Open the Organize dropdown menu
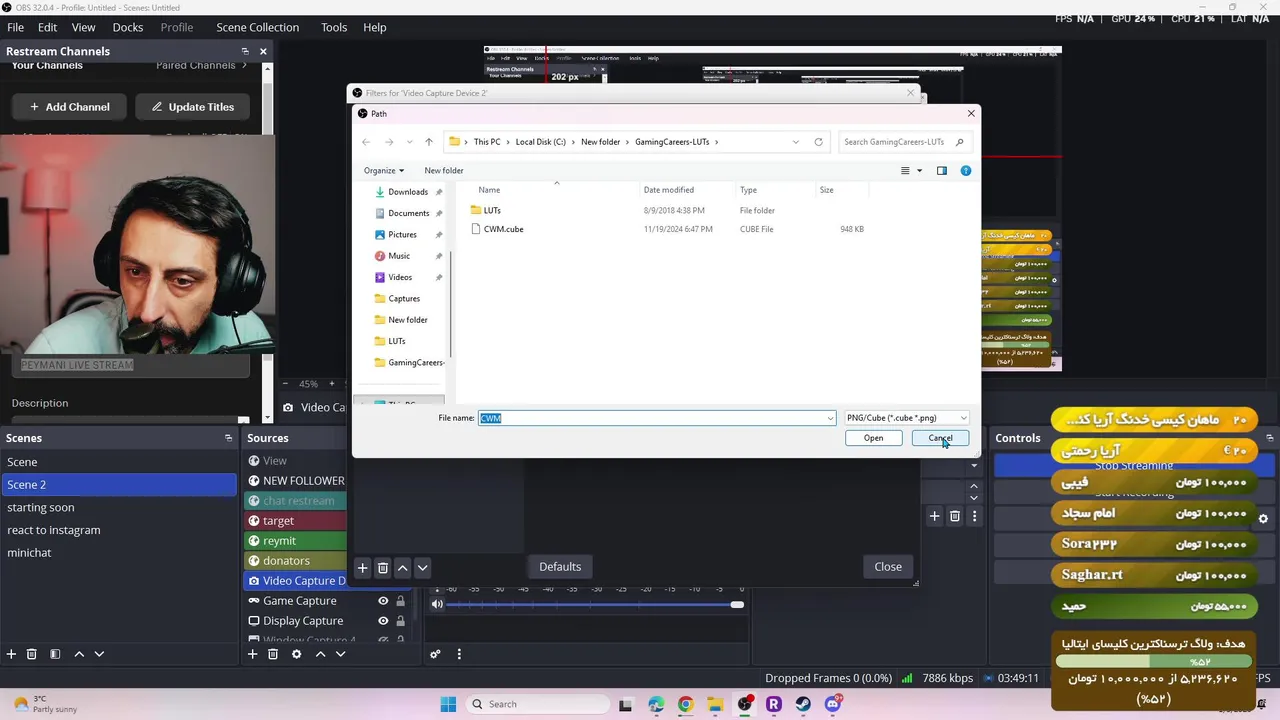1280x720 pixels. [x=384, y=171]
